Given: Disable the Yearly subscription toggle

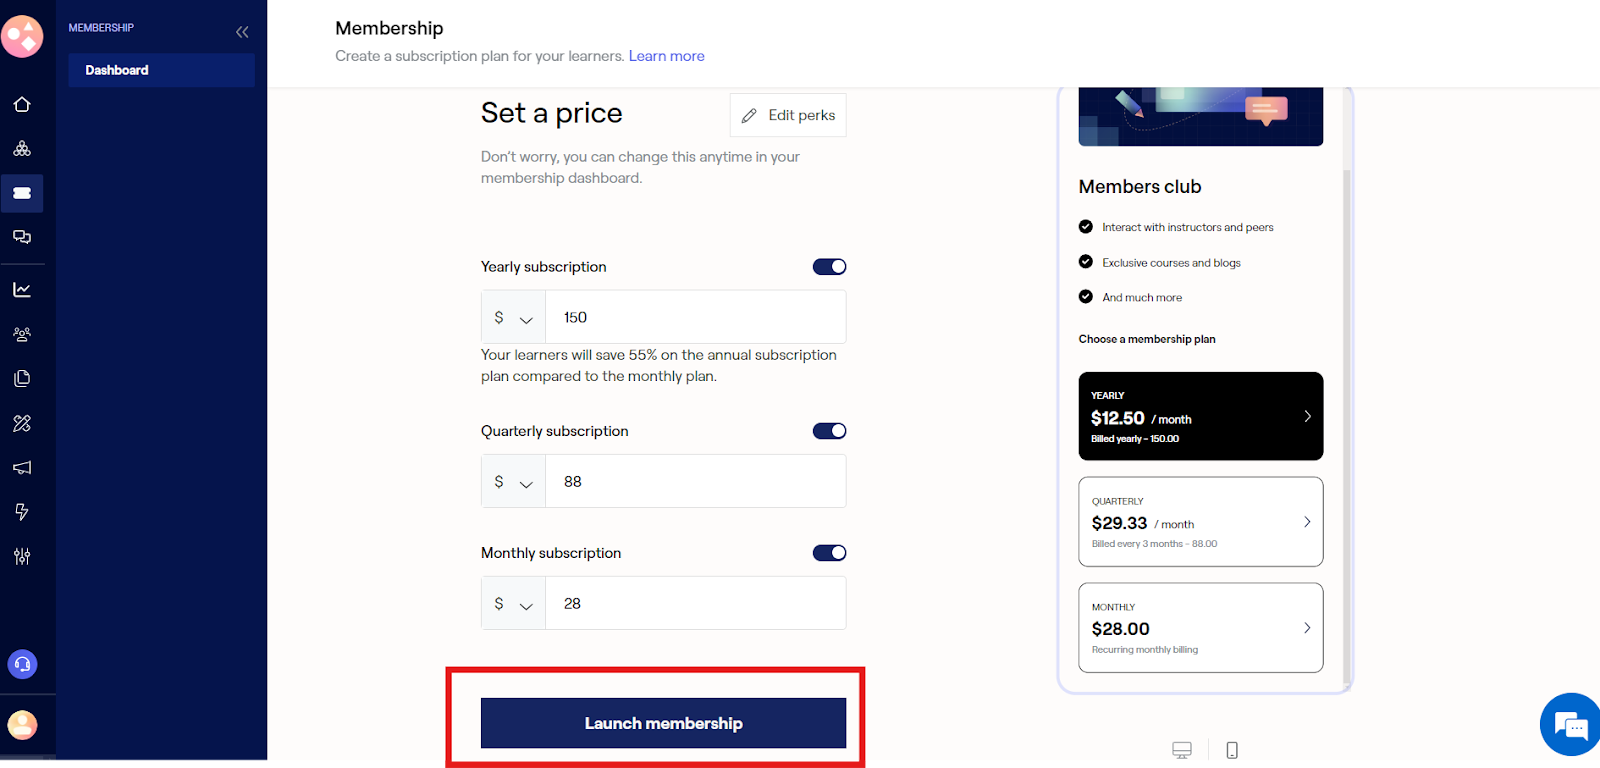Looking at the screenshot, I should (829, 267).
